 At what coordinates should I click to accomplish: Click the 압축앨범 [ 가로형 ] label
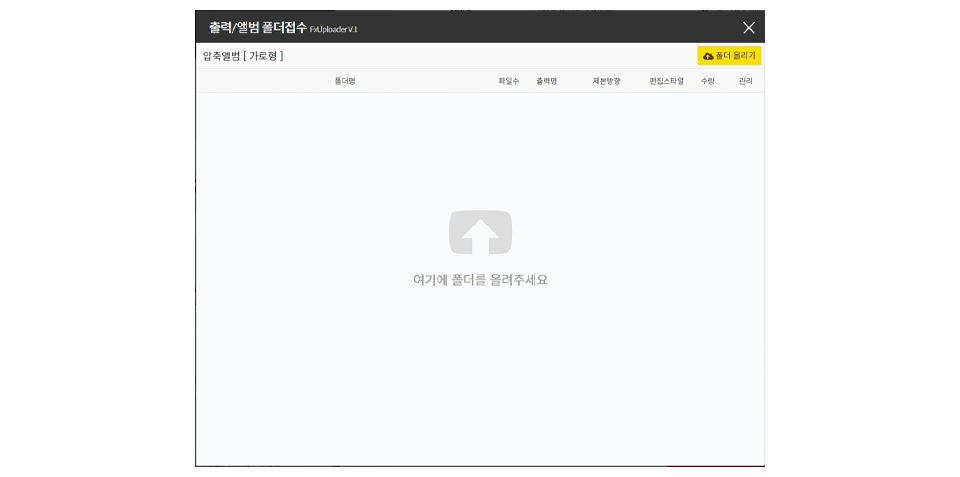pos(243,56)
